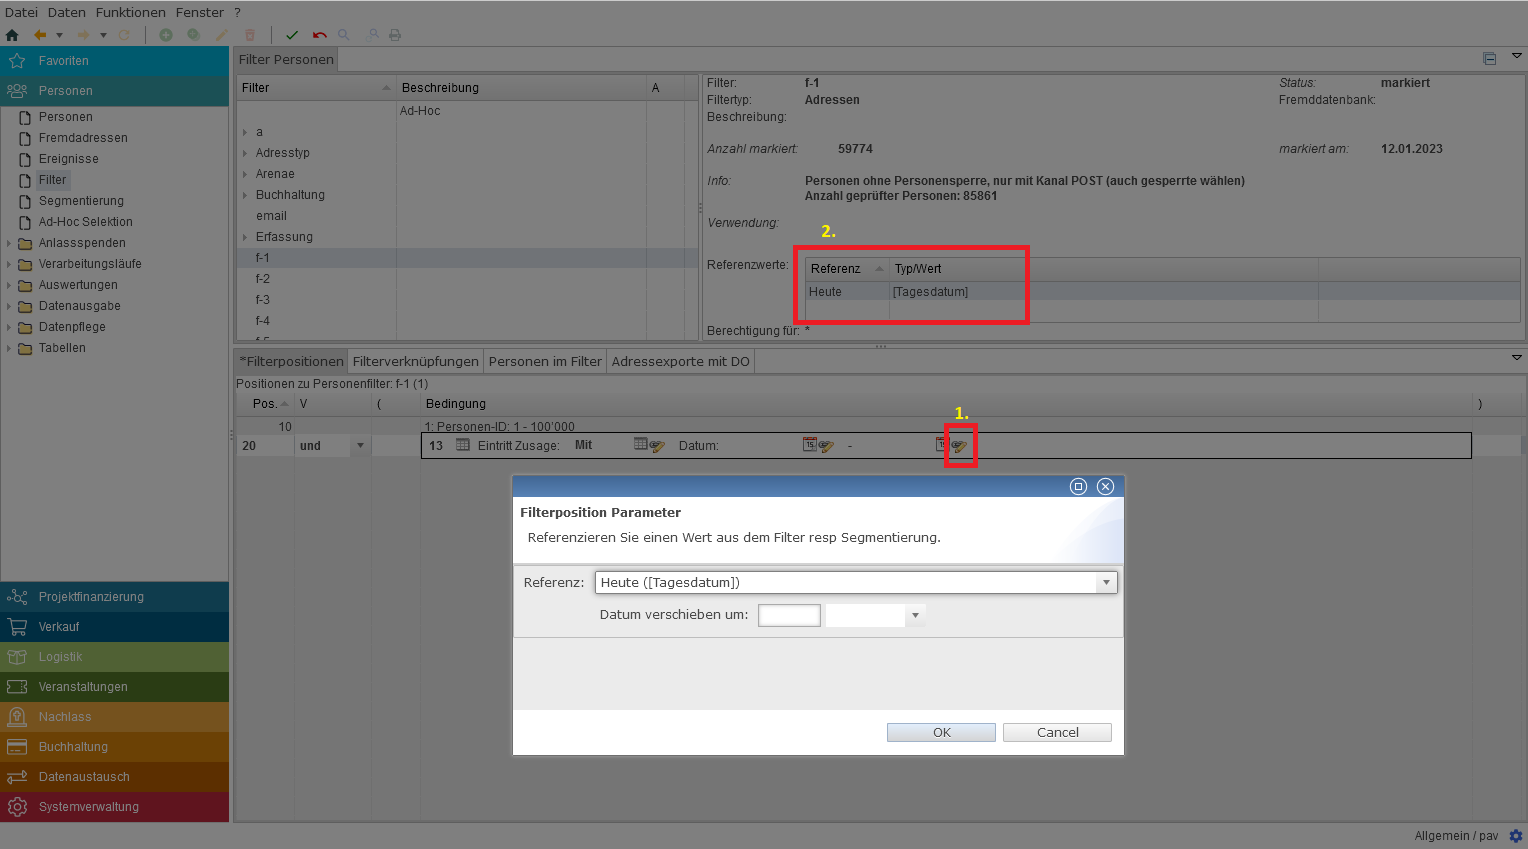Click the orange back arrow icon
1528x849 pixels.
pos(40,35)
